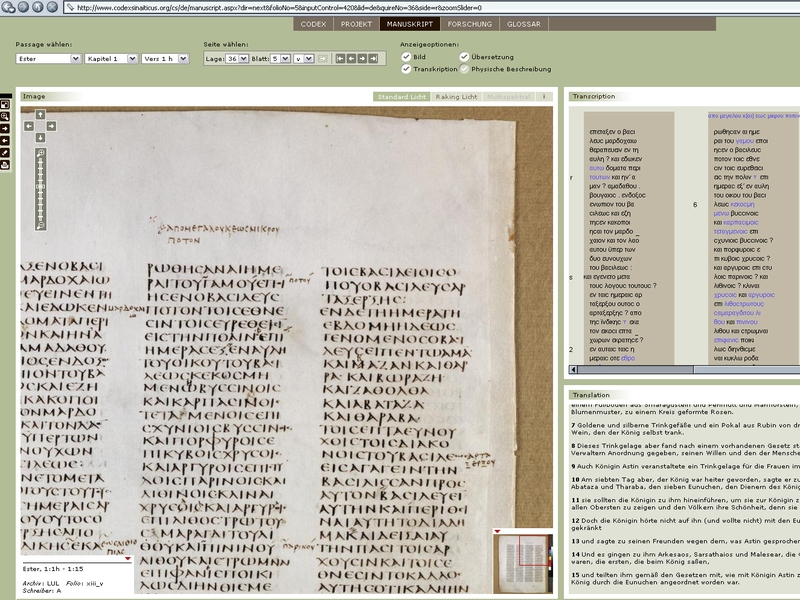Activate the Standard Licht view

point(401,96)
